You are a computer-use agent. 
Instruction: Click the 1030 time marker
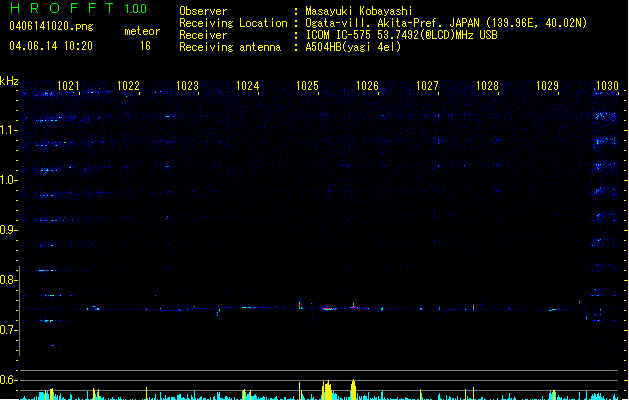607,86
